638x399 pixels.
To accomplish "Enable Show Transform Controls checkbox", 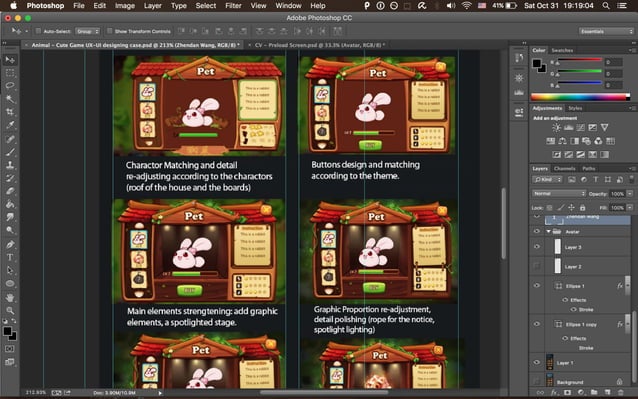I will (x=109, y=31).
